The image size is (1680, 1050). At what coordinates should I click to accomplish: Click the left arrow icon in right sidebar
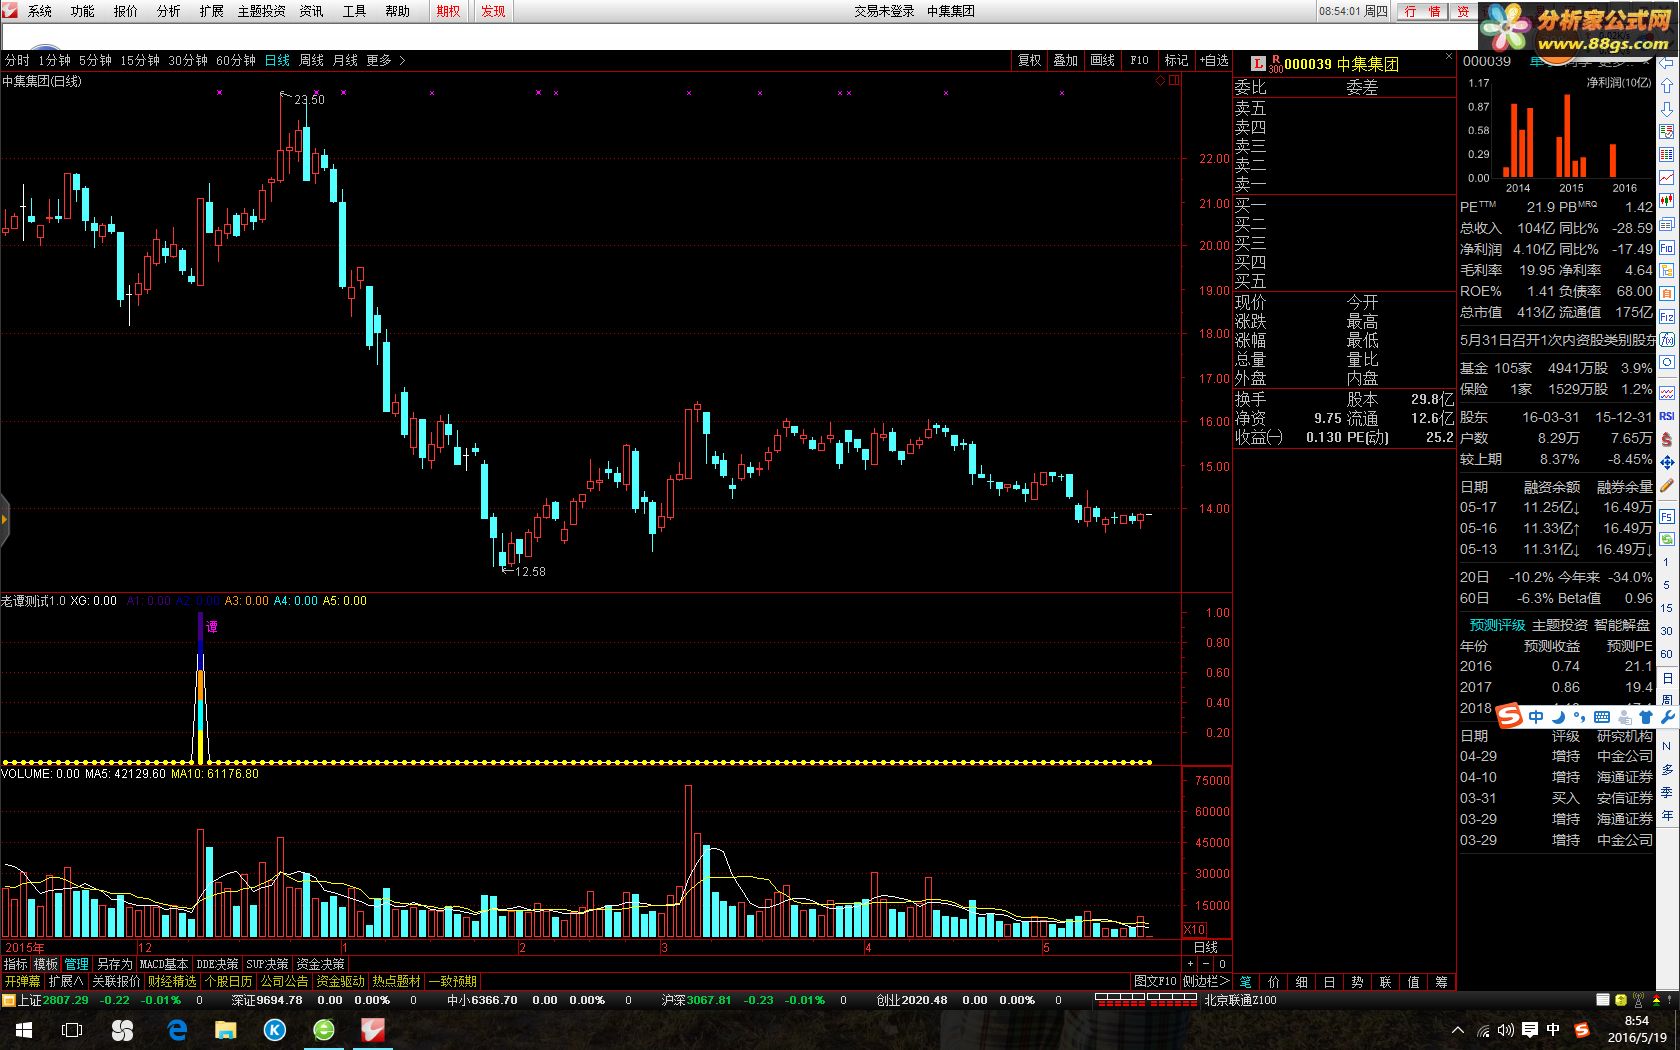(1667, 62)
